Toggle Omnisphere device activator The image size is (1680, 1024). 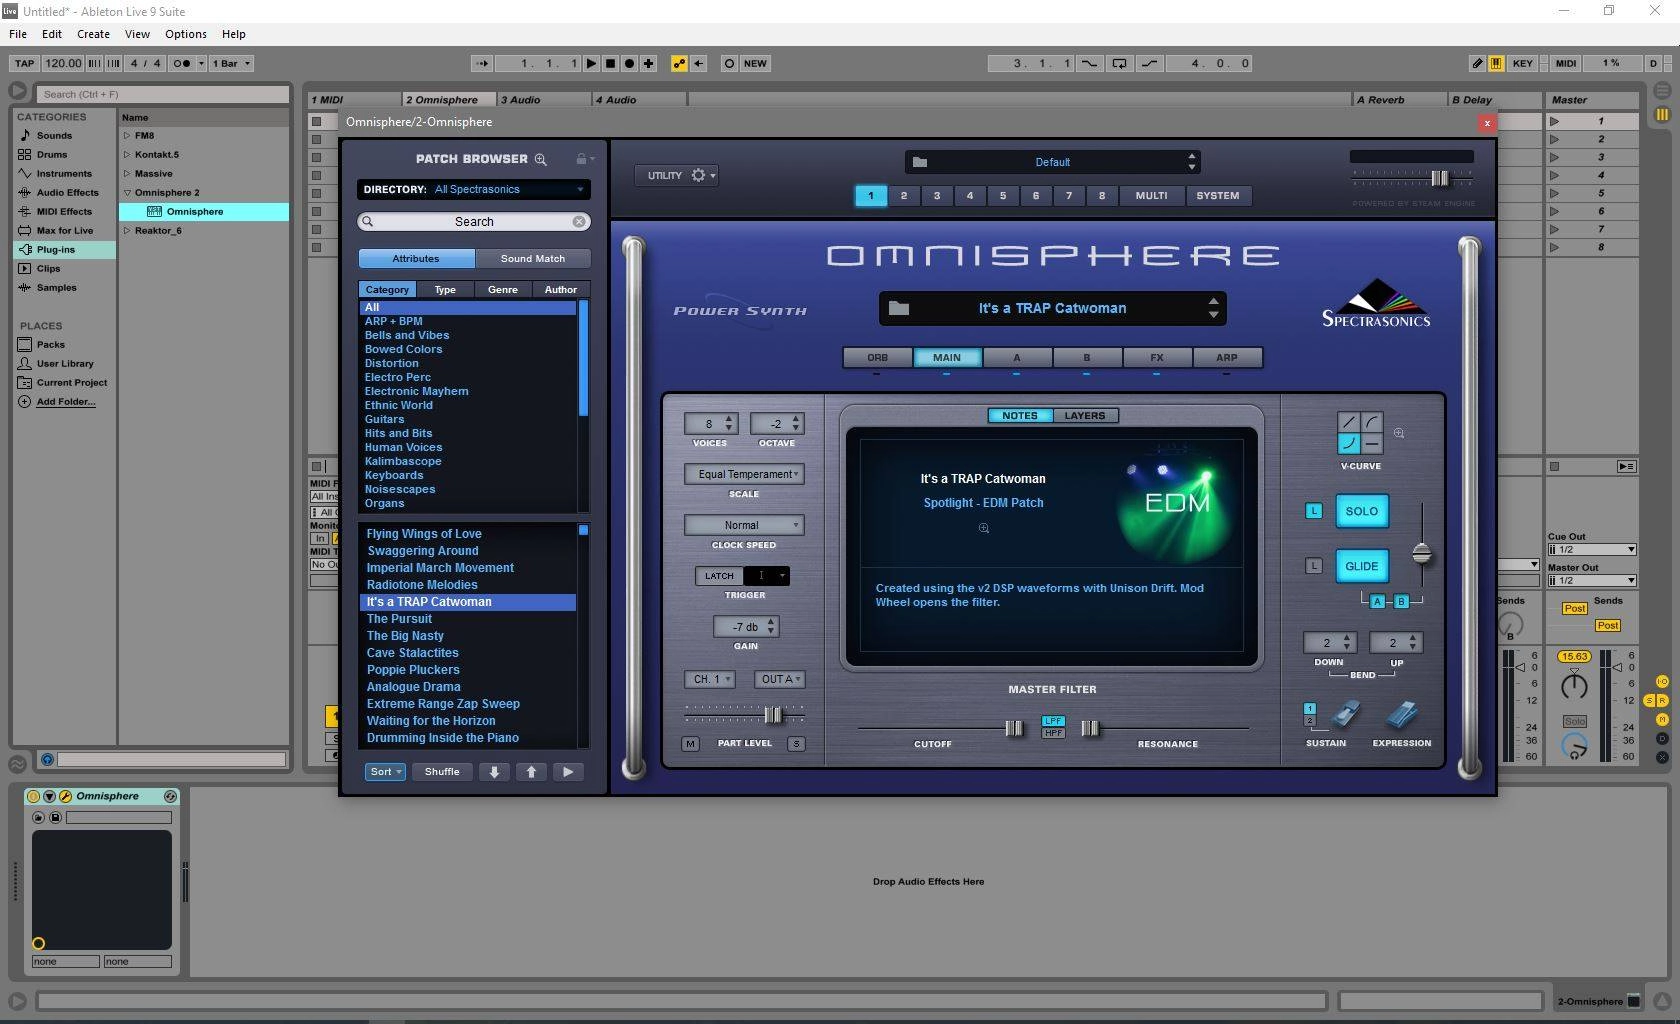tap(33, 796)
